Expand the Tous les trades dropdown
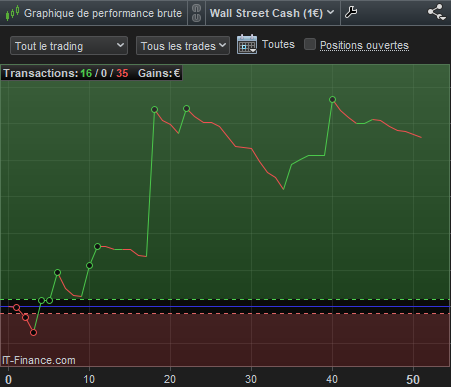This screenshot has width=451, height=387. click(183, 46)
